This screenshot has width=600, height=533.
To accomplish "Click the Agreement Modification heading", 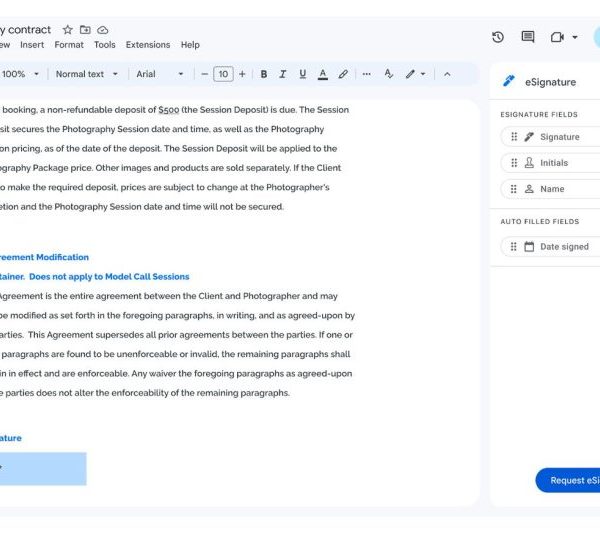I will click(44, 257).
